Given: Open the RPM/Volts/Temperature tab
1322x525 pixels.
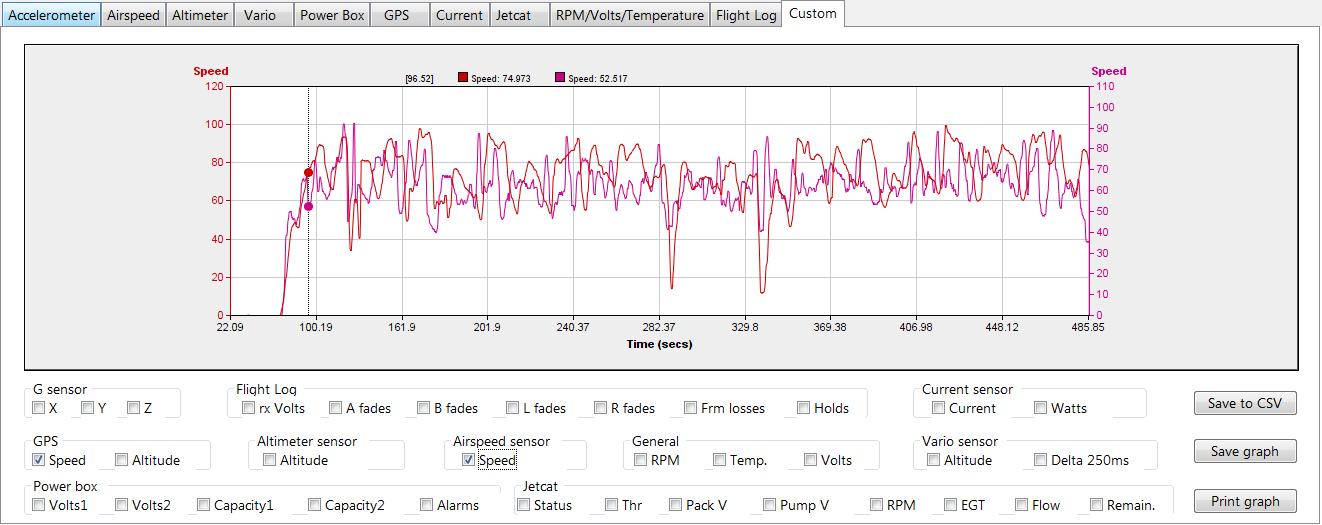Looking at the screenshot, I should pyautogui.click(x=630, y=15).
